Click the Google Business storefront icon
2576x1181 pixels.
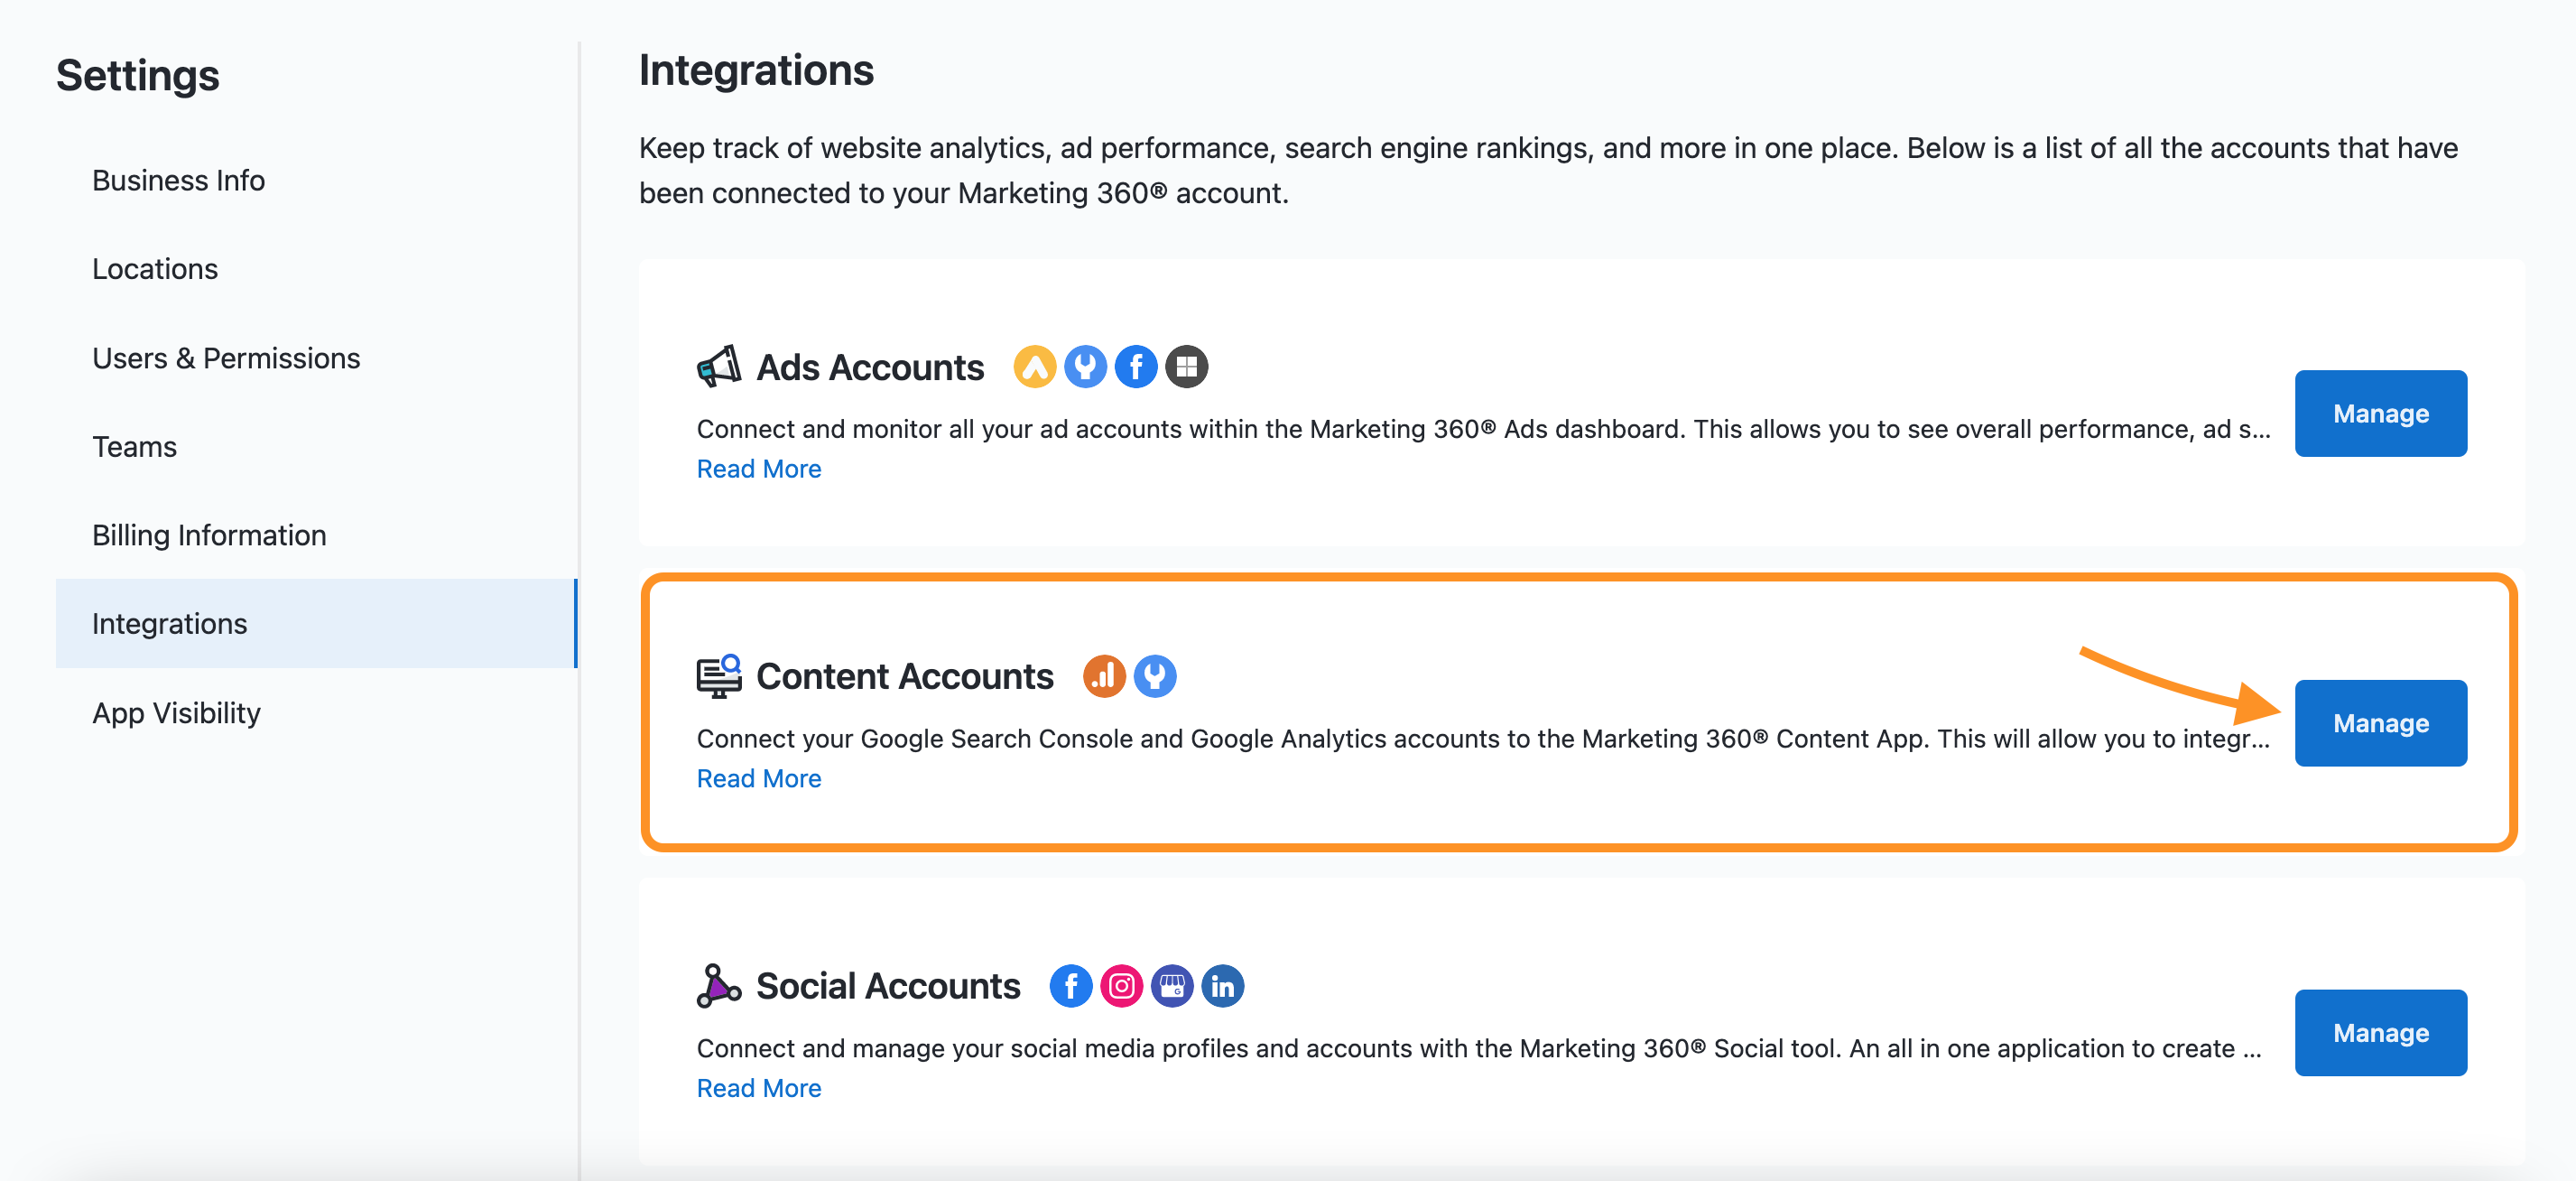pyautogui.click(x=1172, y=986)
